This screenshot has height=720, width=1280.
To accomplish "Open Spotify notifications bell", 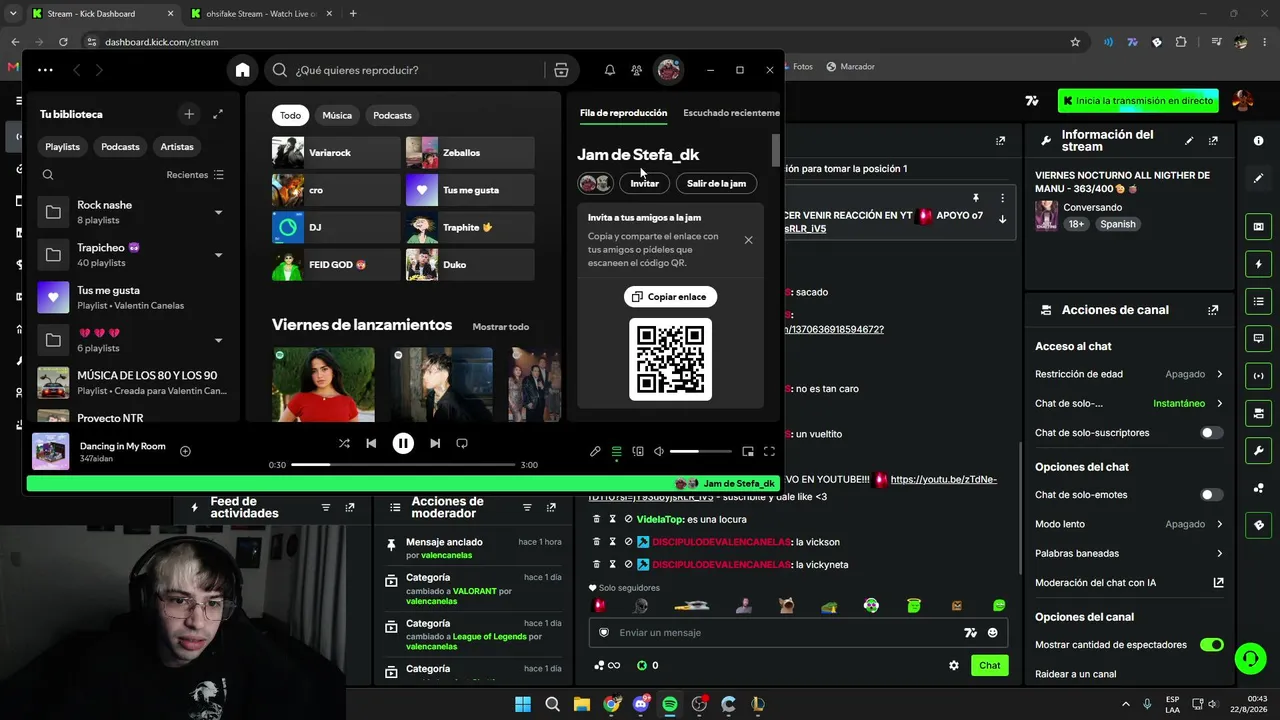I will tap(609, 70).
